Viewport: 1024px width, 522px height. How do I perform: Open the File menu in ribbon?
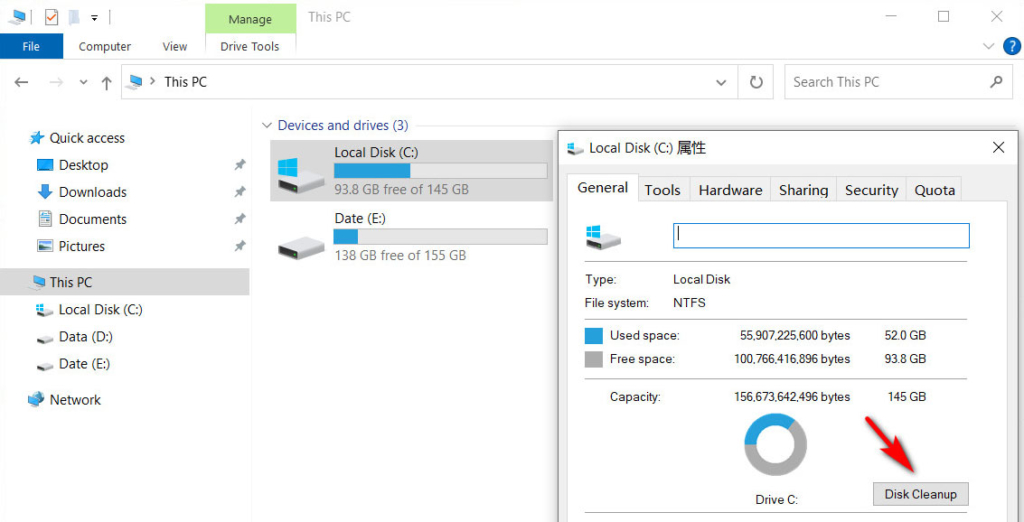[x=31, y=46]
